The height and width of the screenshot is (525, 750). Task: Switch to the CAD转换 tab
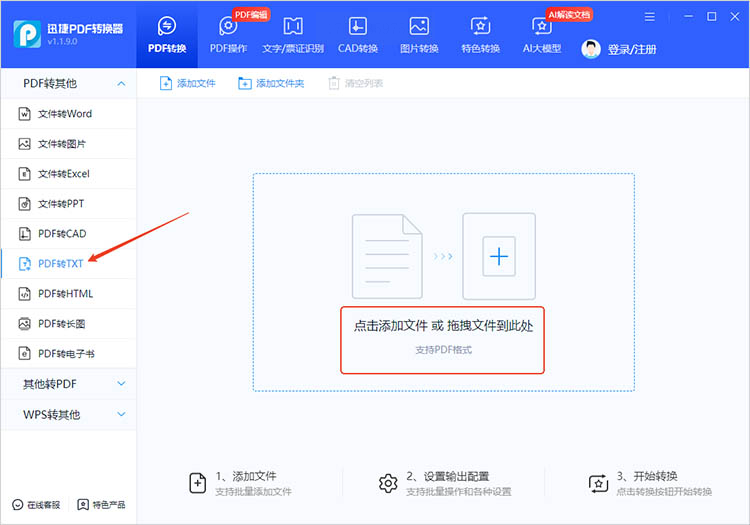(358, 34)
